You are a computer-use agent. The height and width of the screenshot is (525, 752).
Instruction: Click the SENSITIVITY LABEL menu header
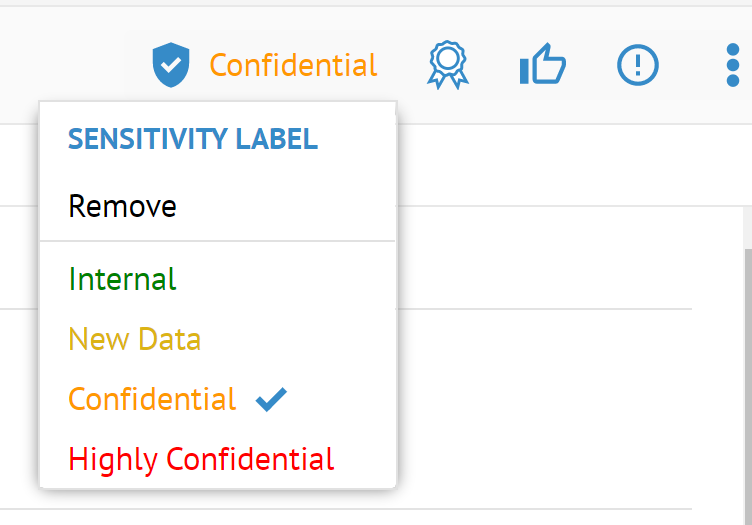tap(192, 139)
